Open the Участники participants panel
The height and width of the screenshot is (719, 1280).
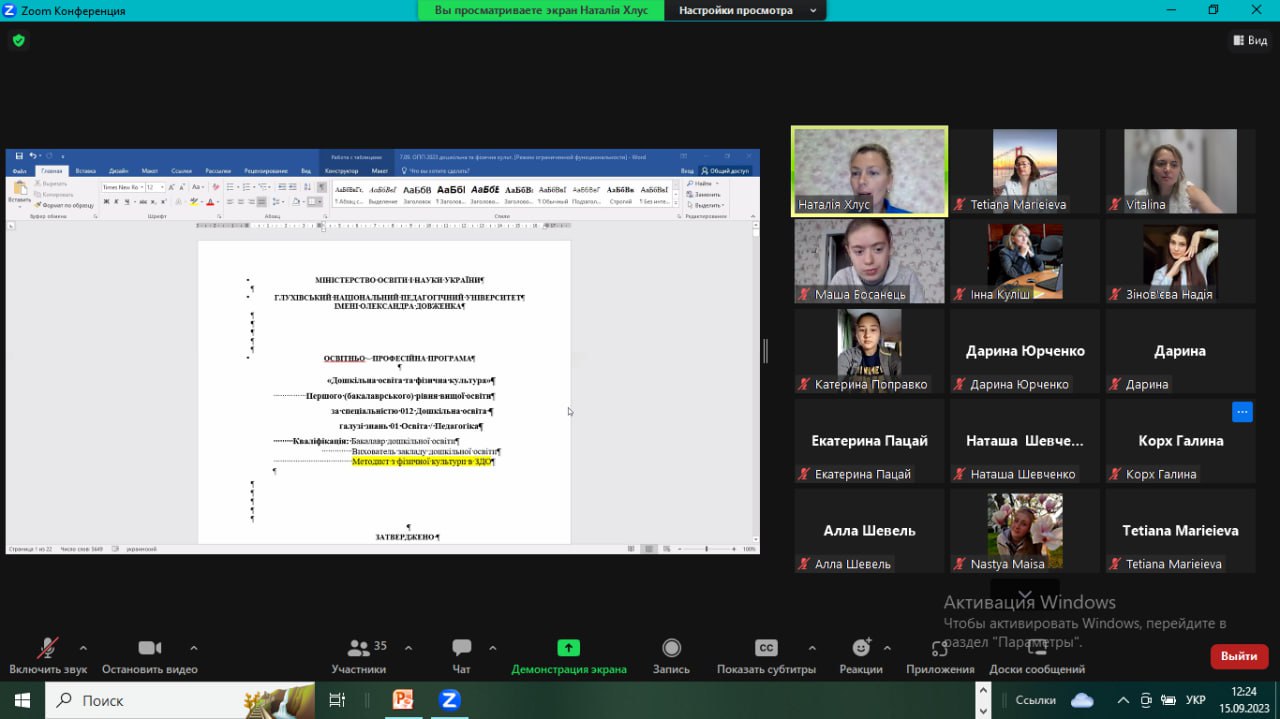(x=358, y=656)
